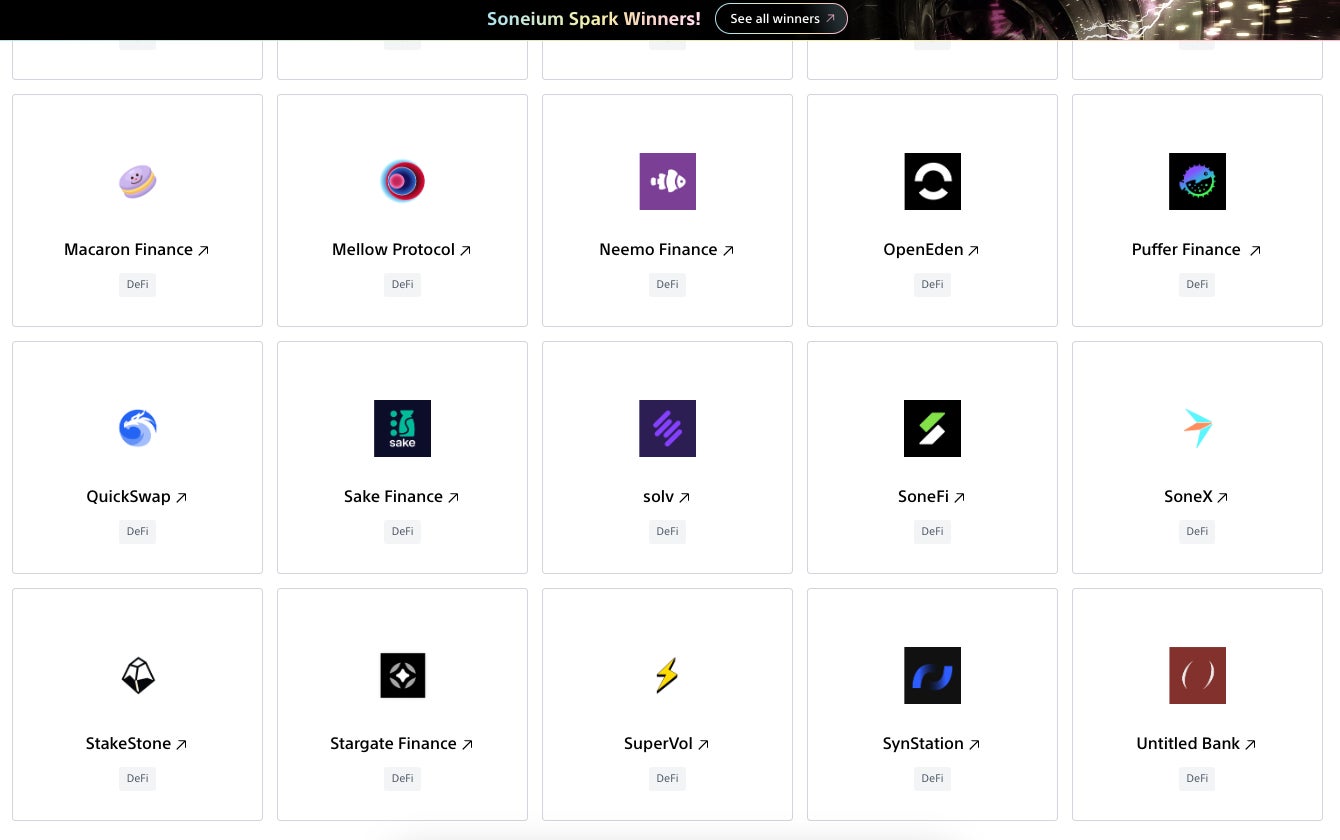Click the DeFi tag under Sake Finance
Screen dimensions: 1340x840
coord(402,532)
